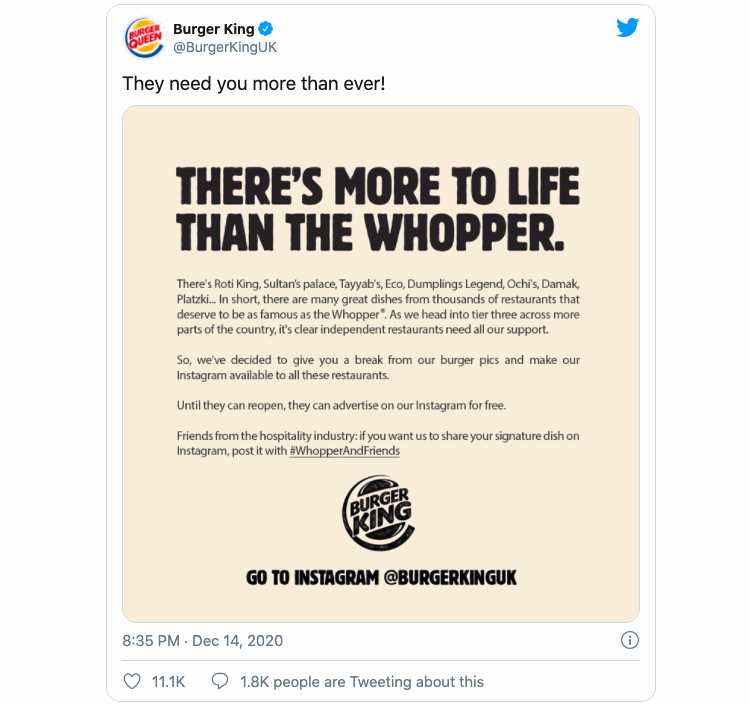The height and width of the screenshot is (705, 749).
Task: Click the tweet info circle icon
Action: pos(630,640)
